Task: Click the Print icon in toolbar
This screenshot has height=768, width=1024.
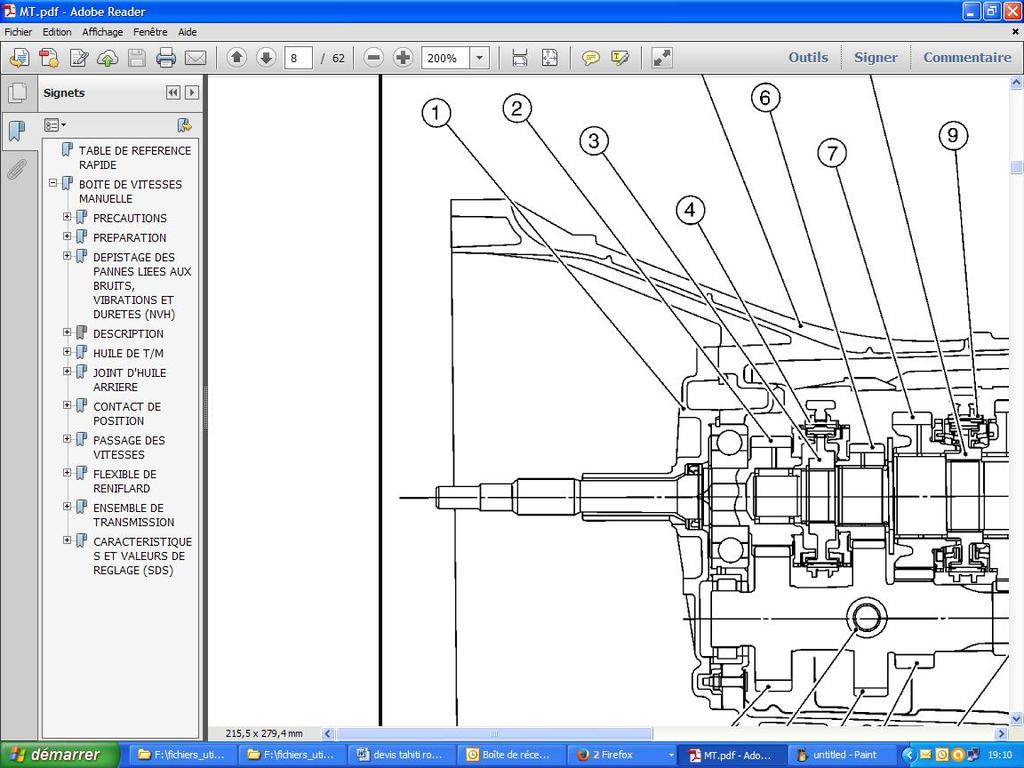Action: tap(166, 58)
